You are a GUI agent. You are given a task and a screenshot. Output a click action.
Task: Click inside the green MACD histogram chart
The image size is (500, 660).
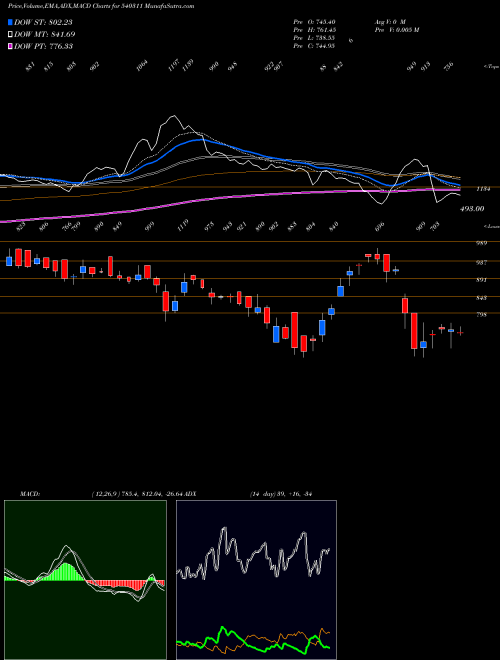tap(85, 580)
